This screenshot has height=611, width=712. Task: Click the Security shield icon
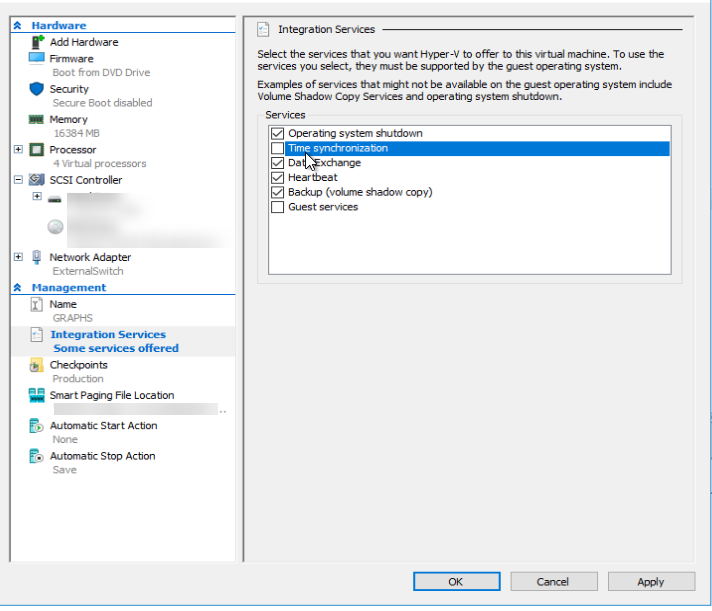36,89
